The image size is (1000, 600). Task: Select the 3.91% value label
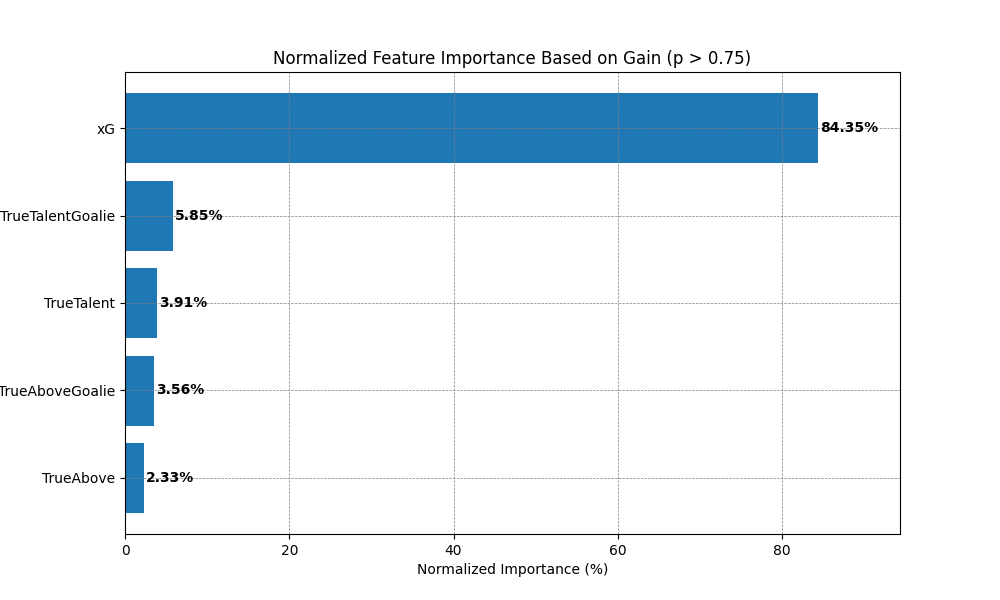pos(183,303)
